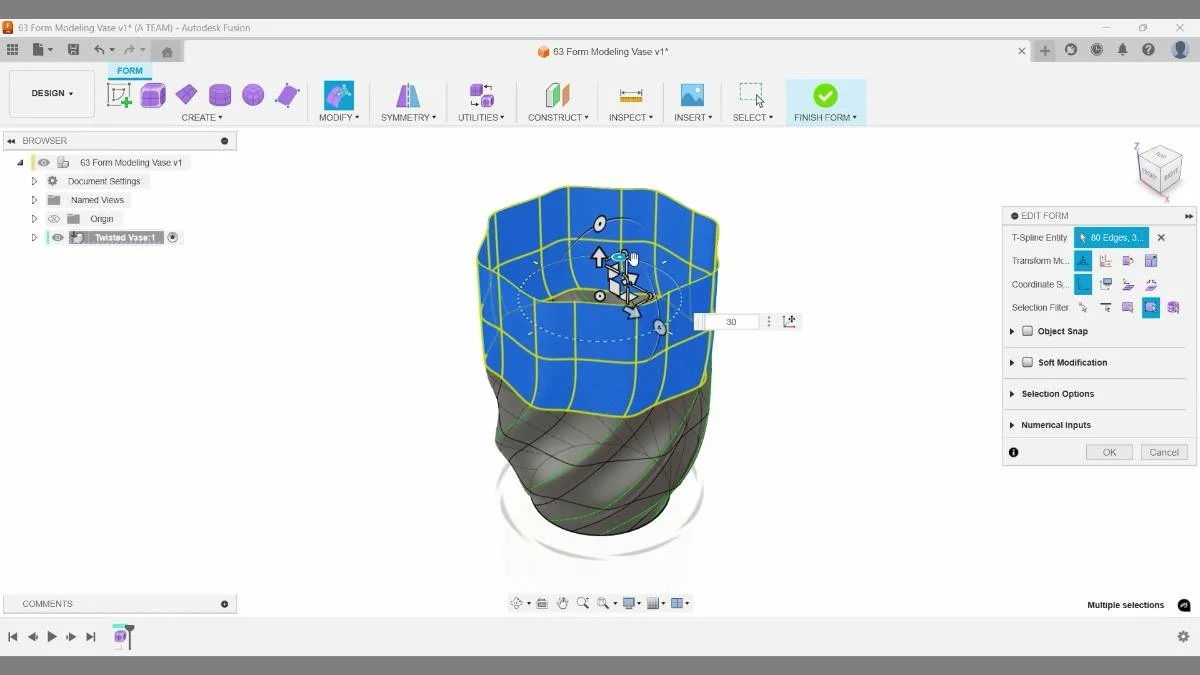1200x675 pixels.
Task: Expand Document Settings in the browser
Action: 34,181
